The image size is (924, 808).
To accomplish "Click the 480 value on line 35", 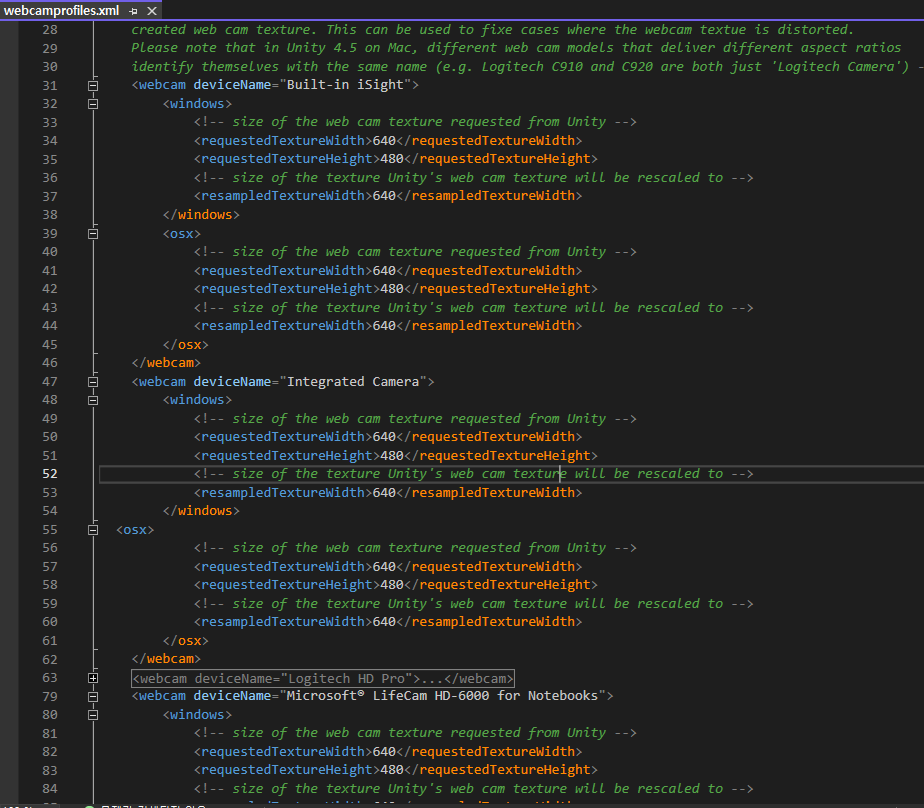I will [392, 159].
